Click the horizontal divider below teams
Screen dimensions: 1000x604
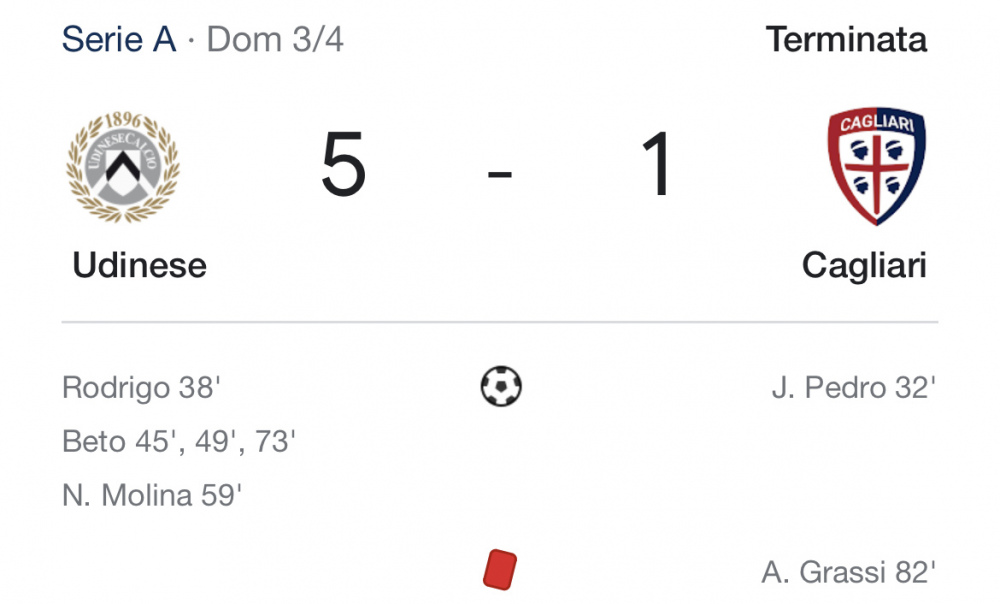pyautogui.click(x=499, y=322)
